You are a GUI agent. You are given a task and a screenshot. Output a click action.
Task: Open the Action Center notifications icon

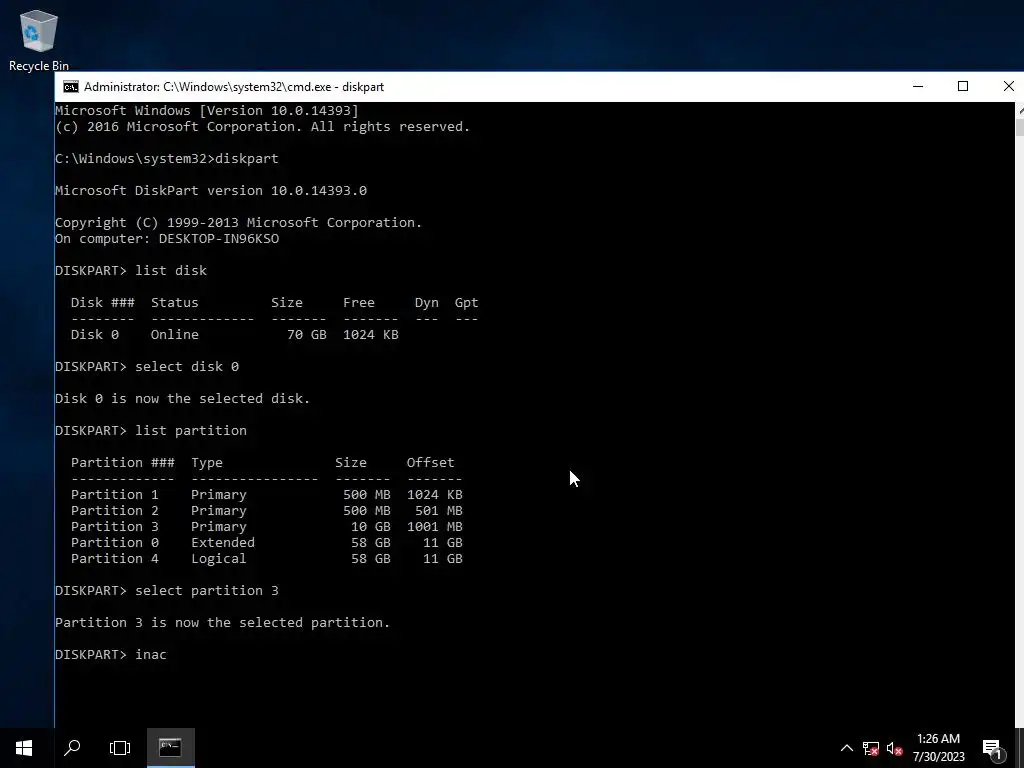[992, 748]
